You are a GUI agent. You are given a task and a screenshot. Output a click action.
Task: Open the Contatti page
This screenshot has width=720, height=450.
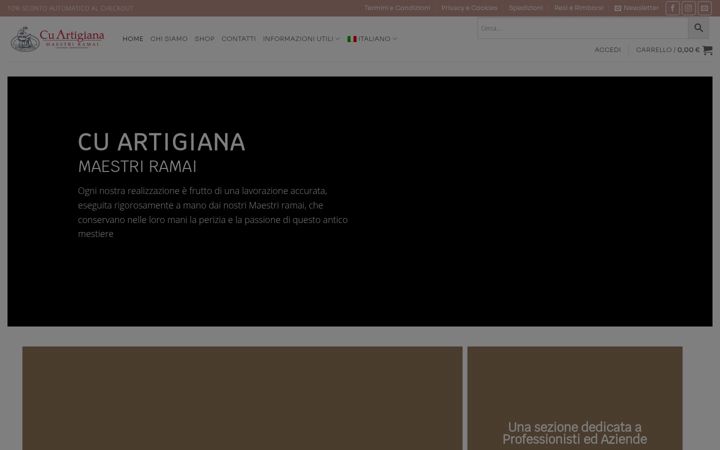coord(238,39)
